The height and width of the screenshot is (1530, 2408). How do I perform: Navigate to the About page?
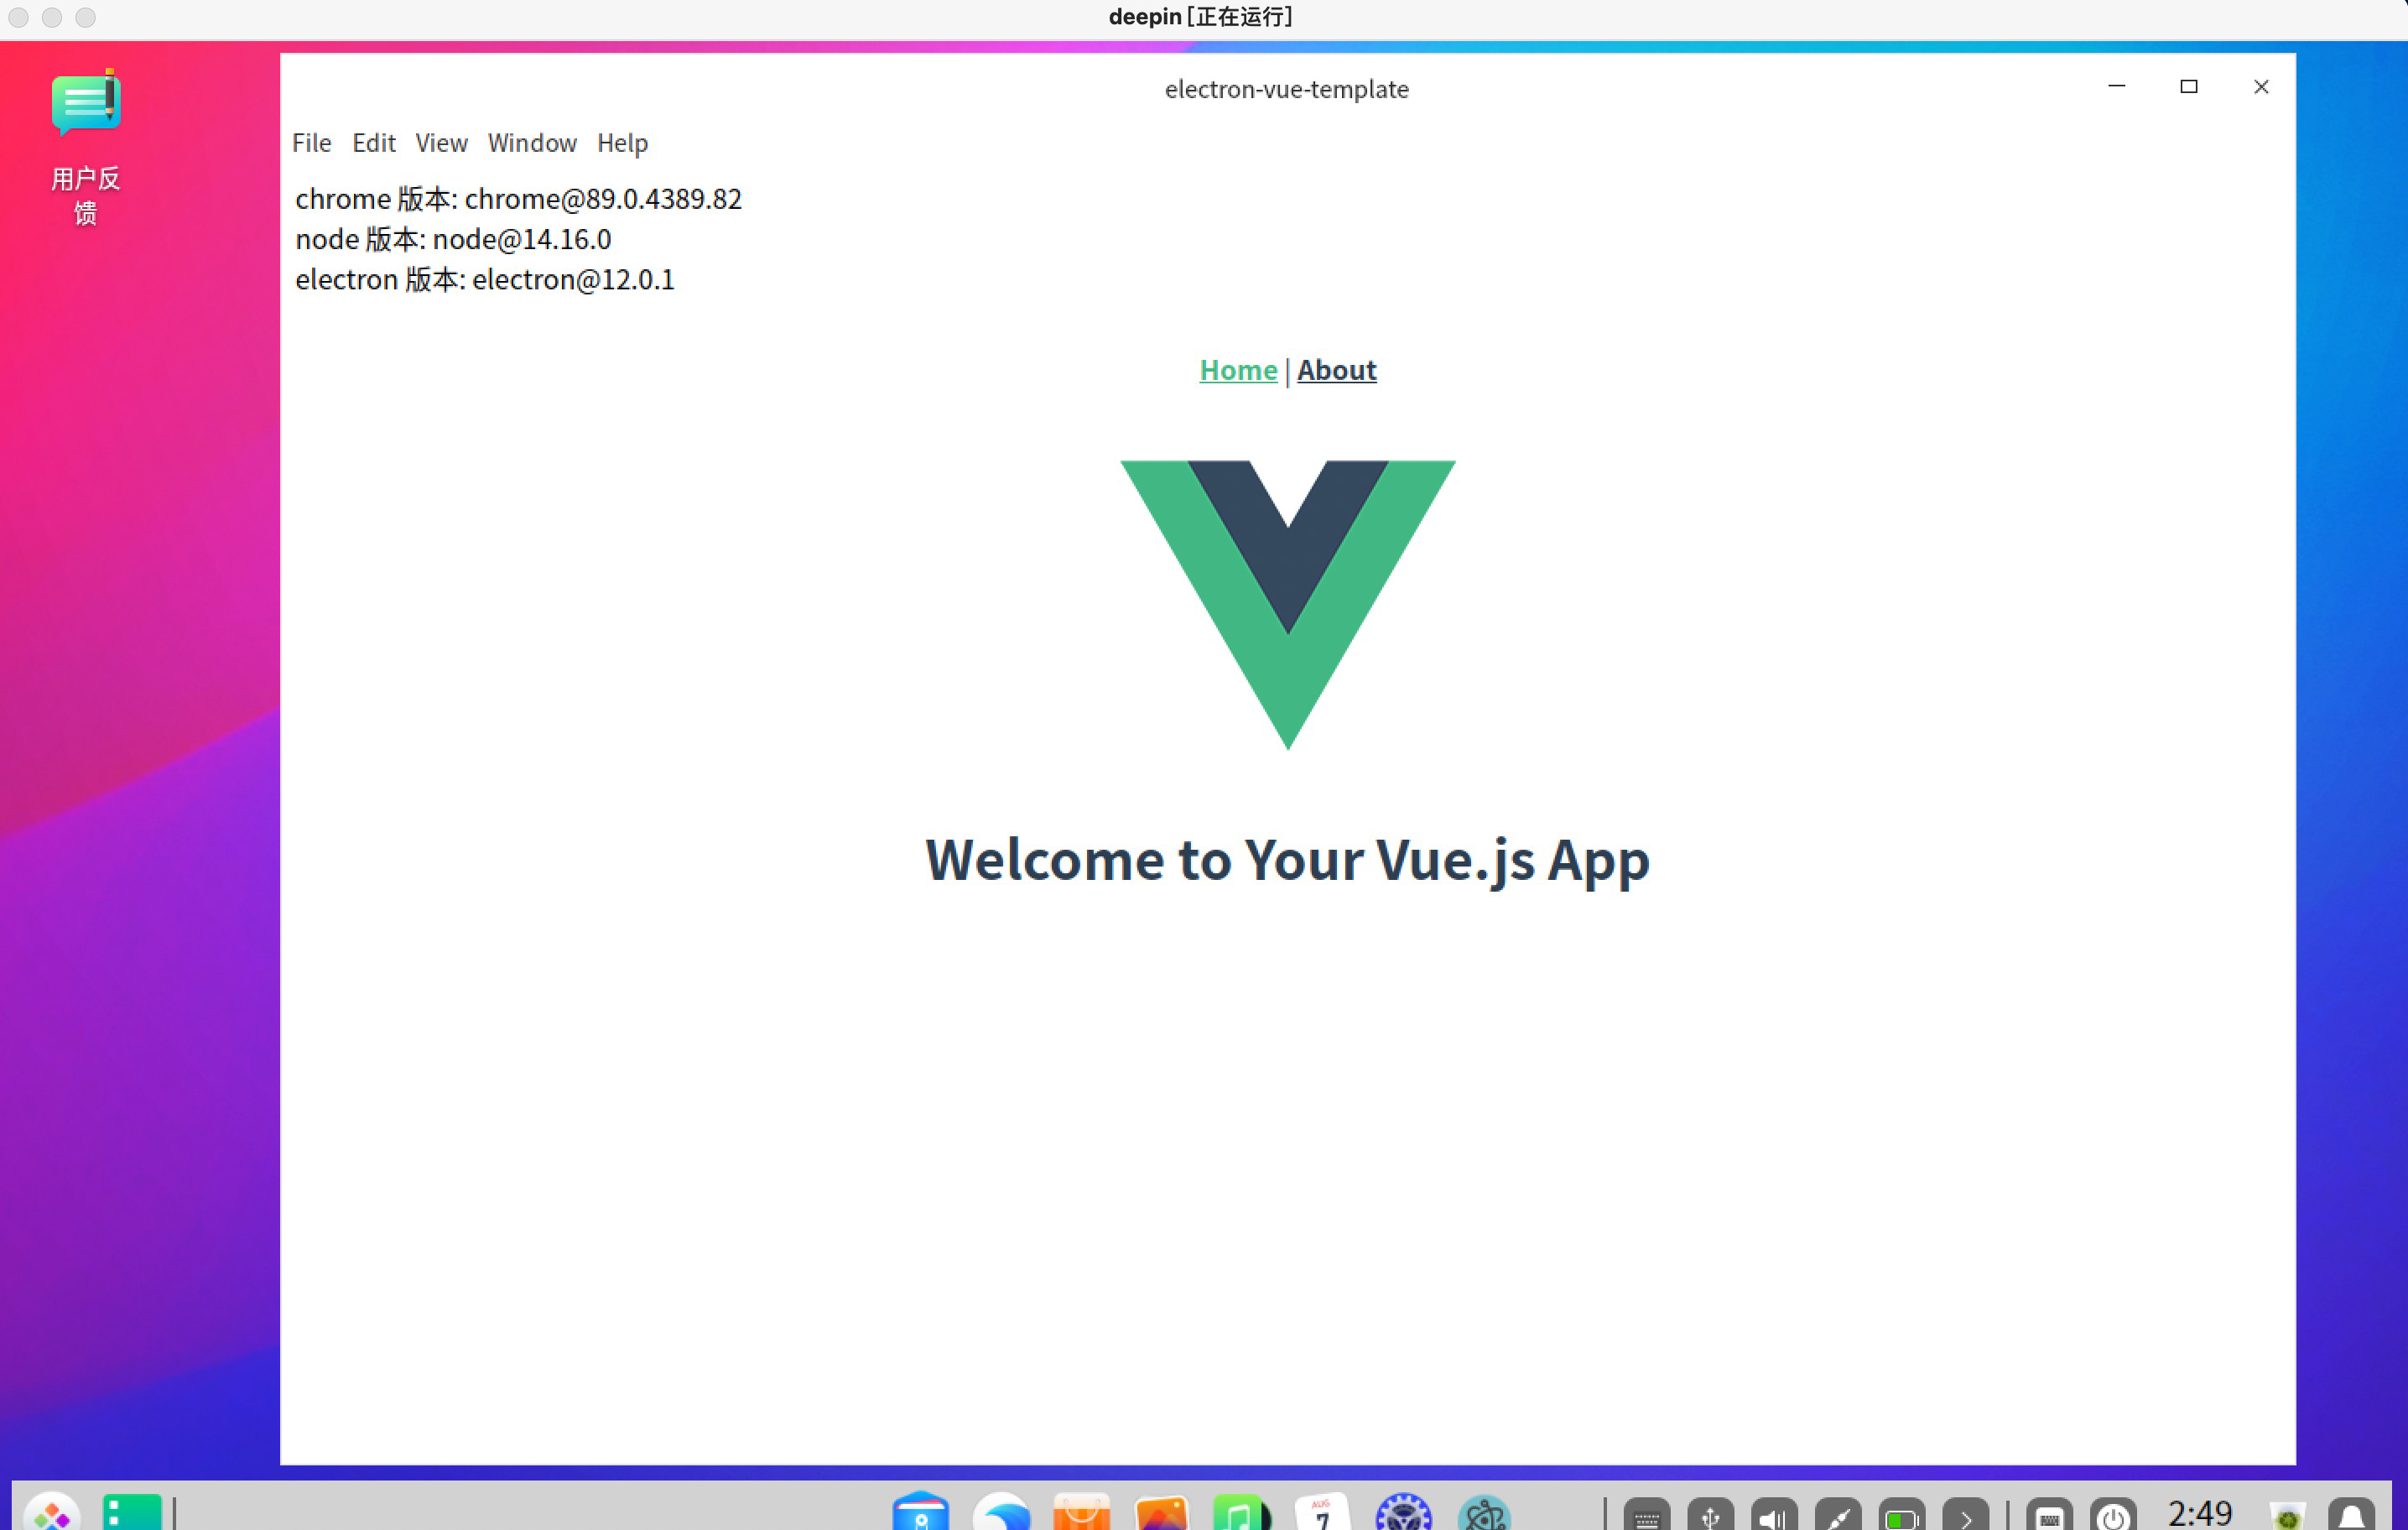1337,369
